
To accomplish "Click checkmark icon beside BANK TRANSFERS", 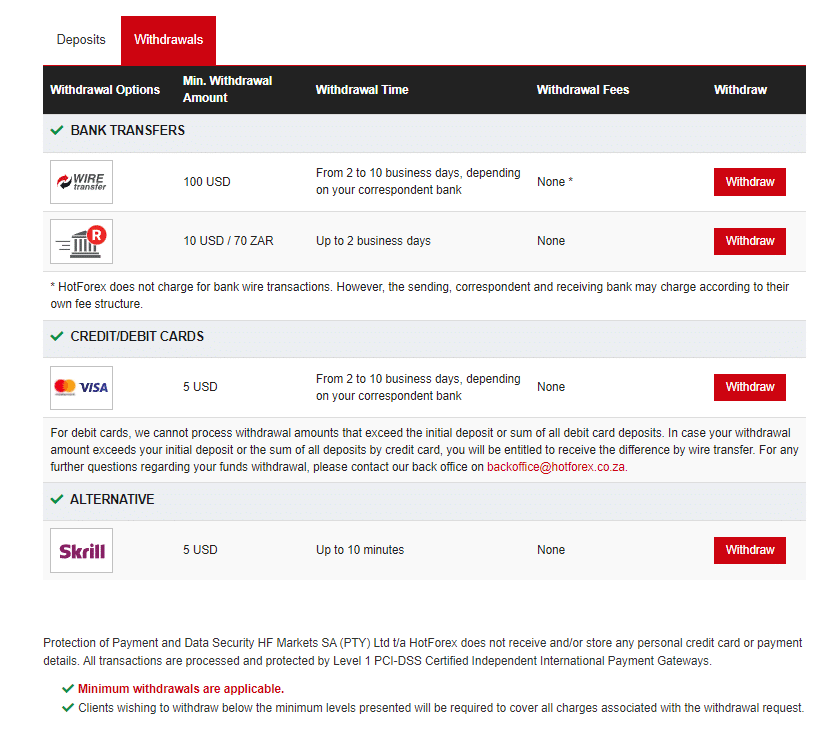I will click(x=57, y=130).
